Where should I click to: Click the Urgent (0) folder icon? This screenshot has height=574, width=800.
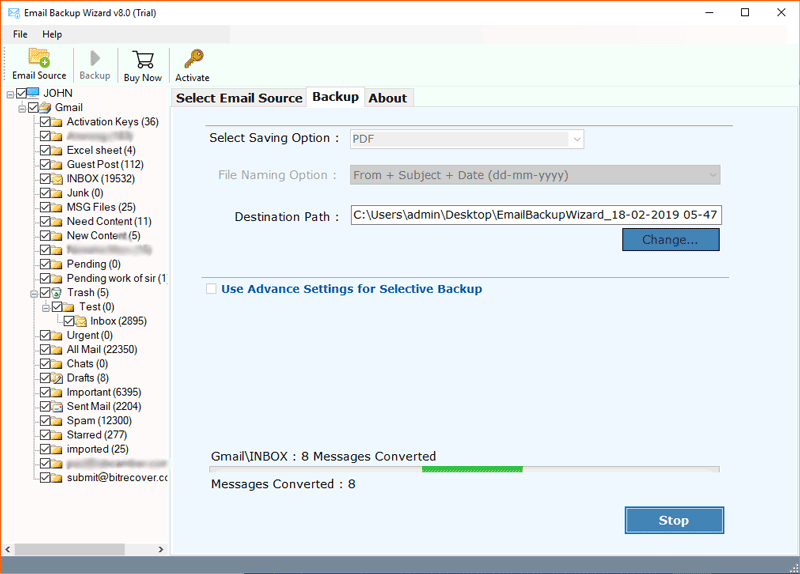click(57, 335)
